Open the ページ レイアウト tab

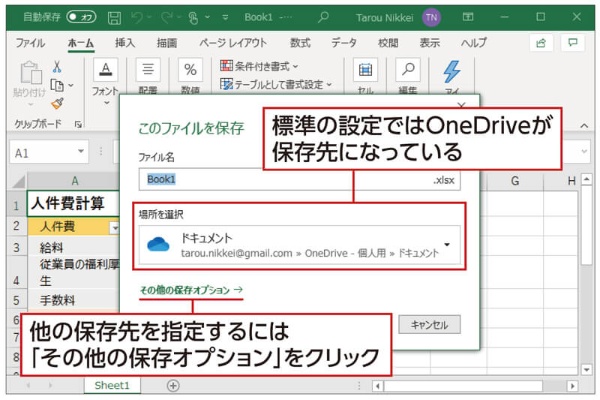click(233, 43)
